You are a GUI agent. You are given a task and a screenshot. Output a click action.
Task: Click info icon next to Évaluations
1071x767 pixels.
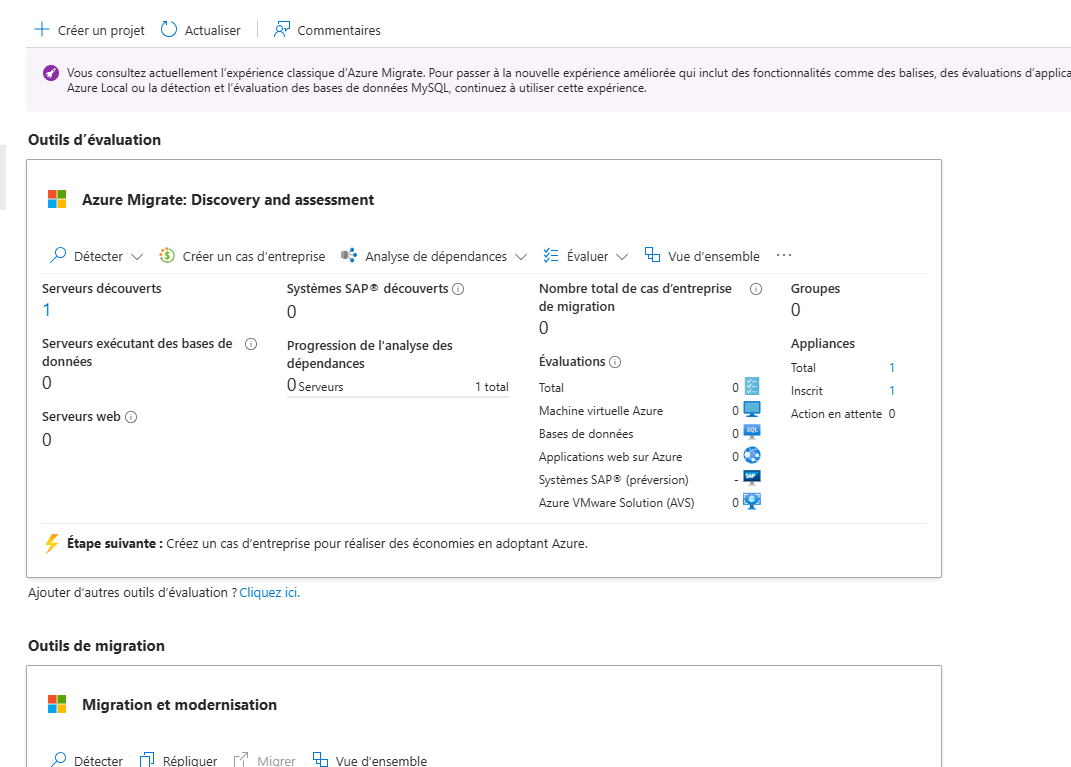tap(615, 362)
